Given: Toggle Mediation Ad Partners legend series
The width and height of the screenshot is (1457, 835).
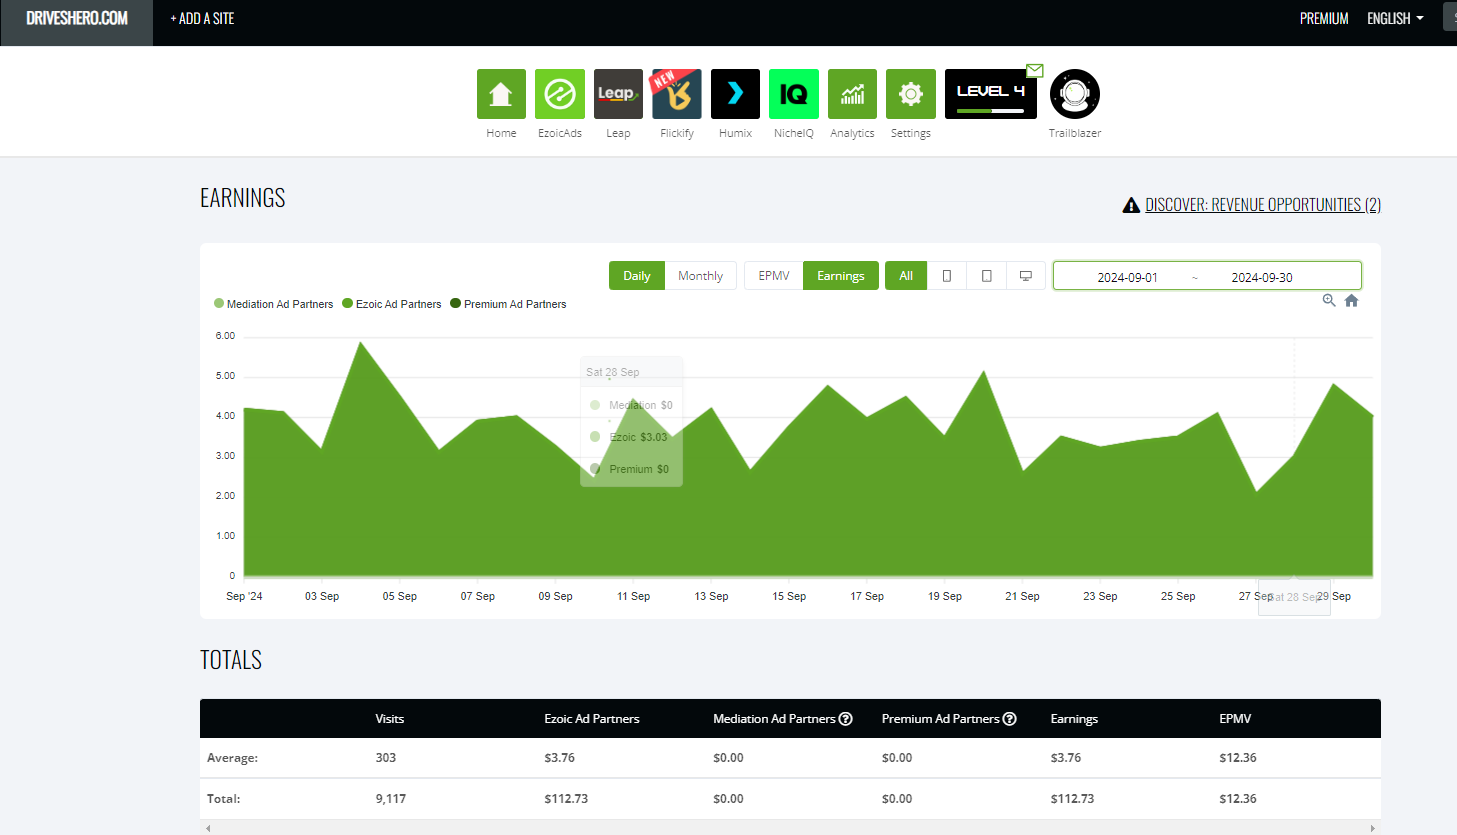Looking at the screenshot, I should [x=274, y=304].
